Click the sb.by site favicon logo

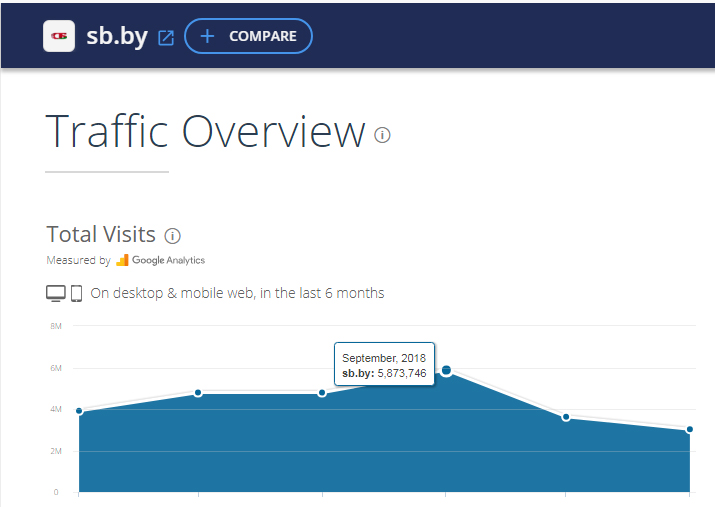[59, 36]
